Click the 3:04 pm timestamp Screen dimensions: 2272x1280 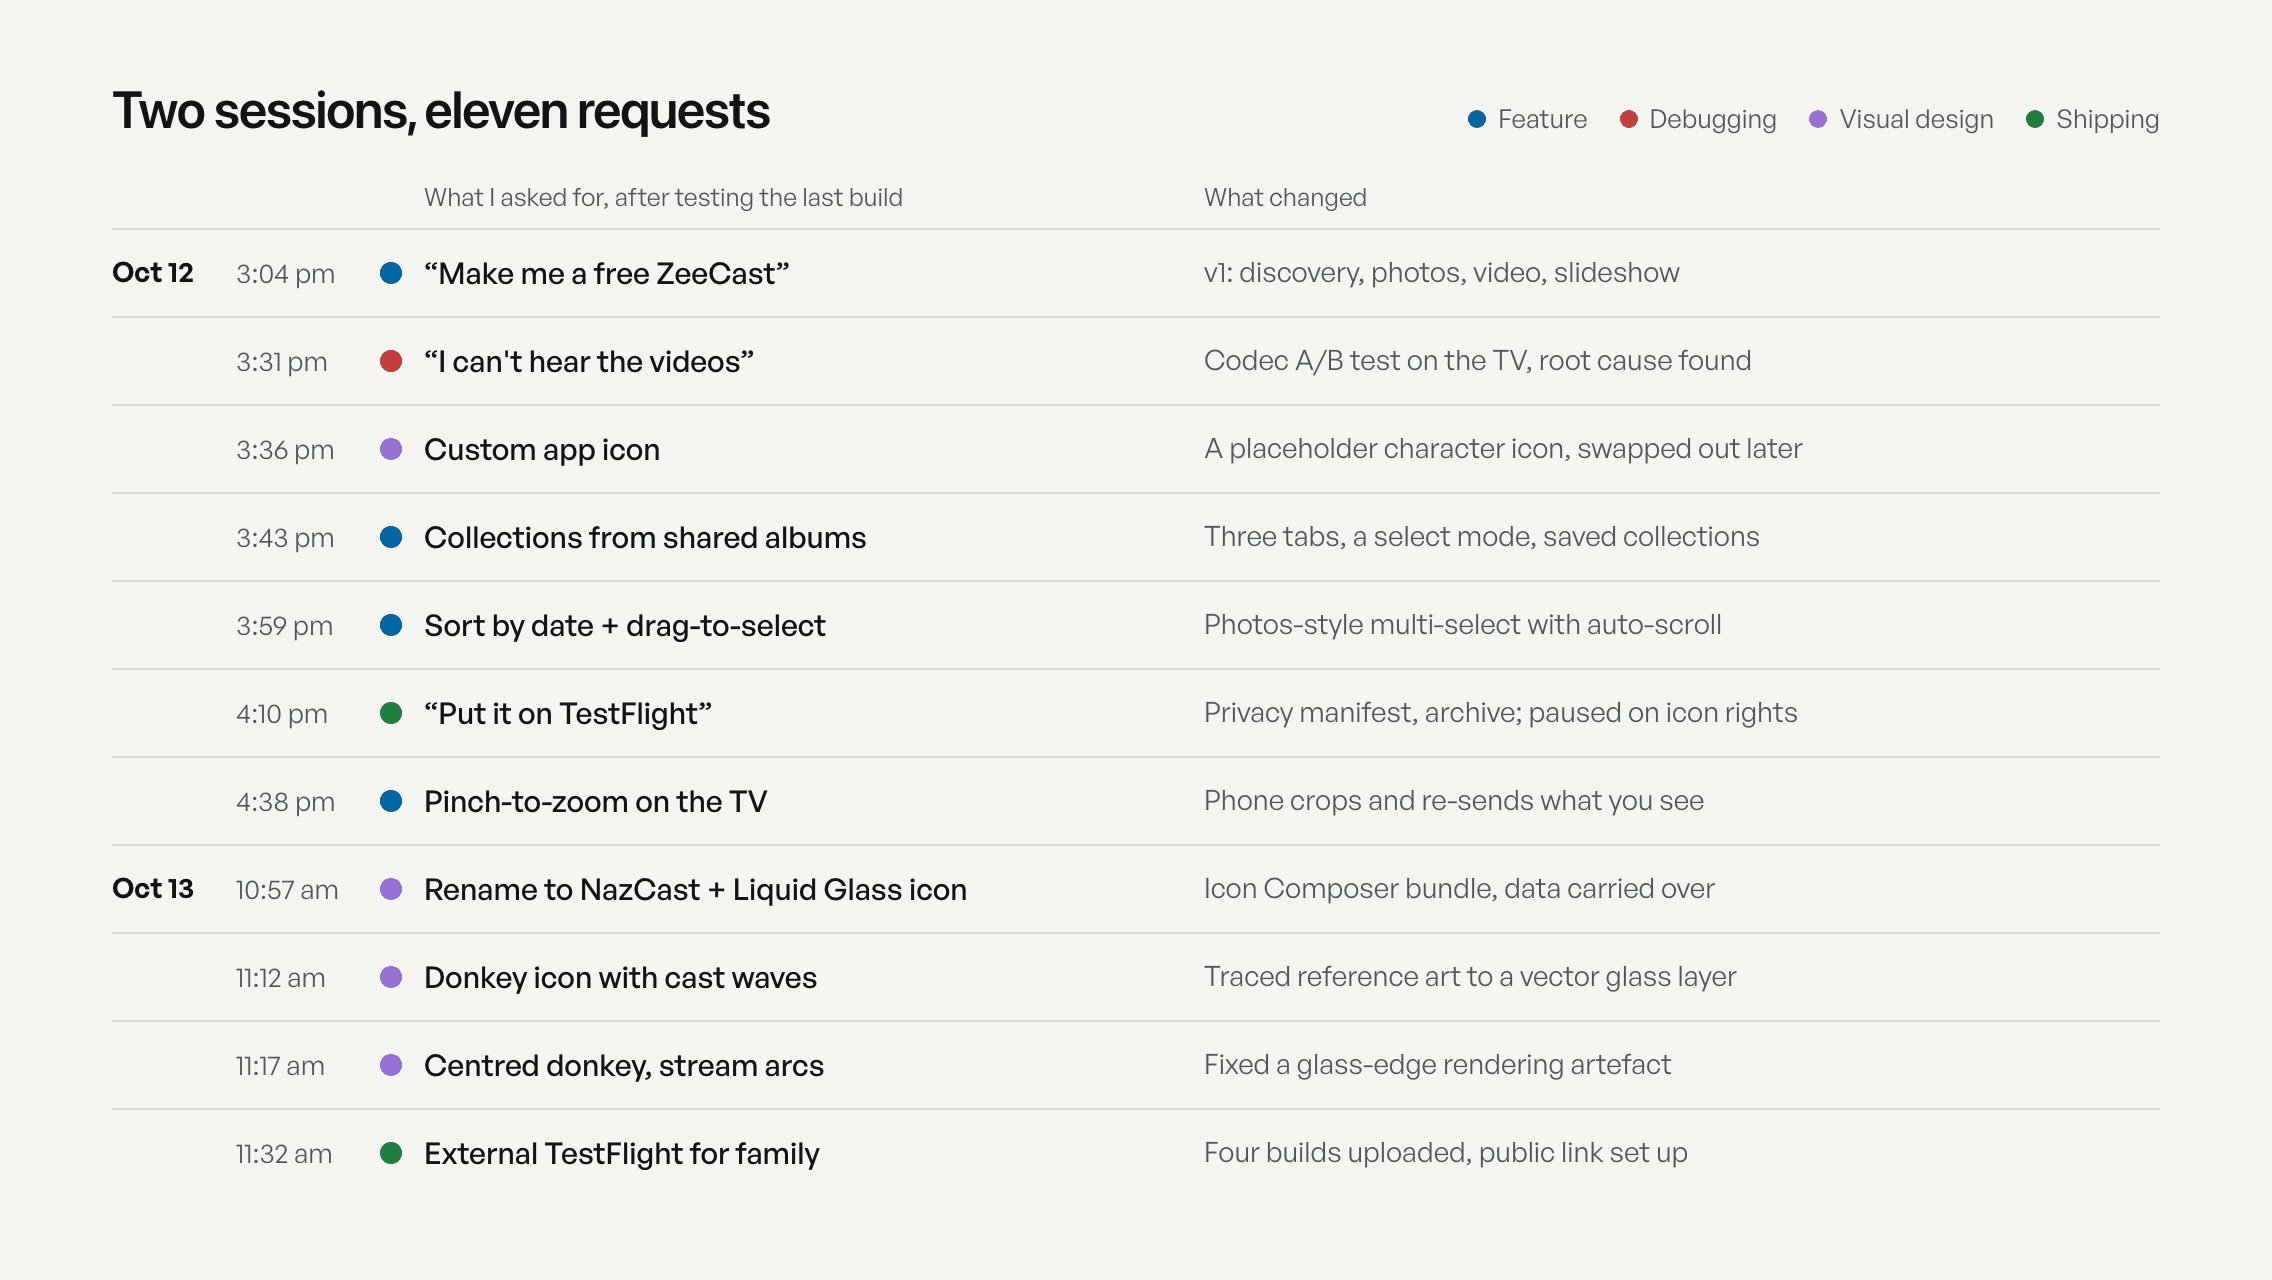(285, 274)
